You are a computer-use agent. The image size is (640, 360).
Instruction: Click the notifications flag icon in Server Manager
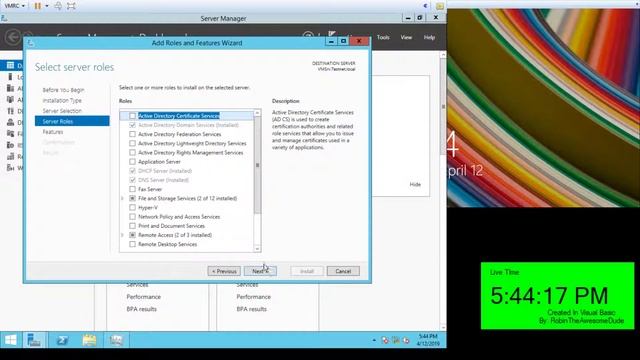tap(331, 34)
